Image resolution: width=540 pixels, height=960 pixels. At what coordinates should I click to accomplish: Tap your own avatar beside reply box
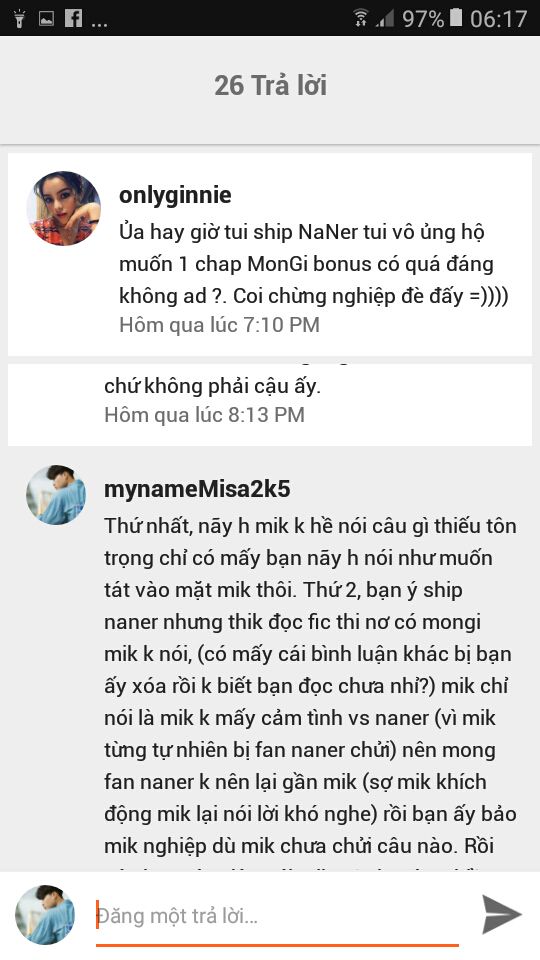(45, 914)
